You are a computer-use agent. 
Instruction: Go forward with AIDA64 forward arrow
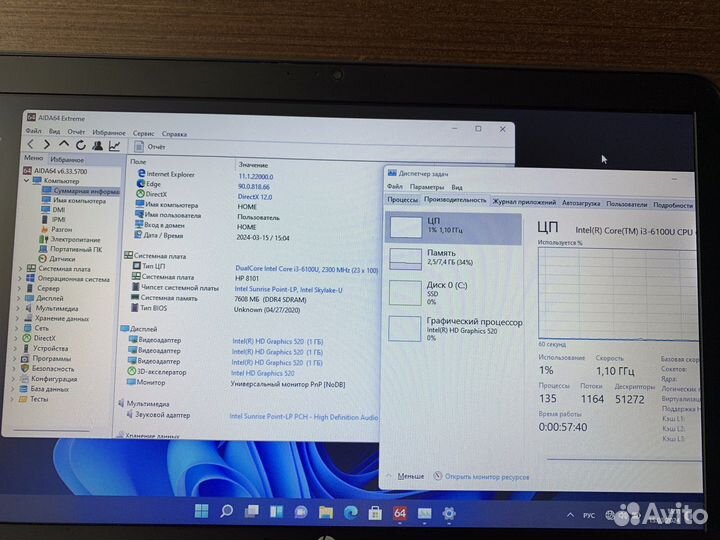coord(47,145)
